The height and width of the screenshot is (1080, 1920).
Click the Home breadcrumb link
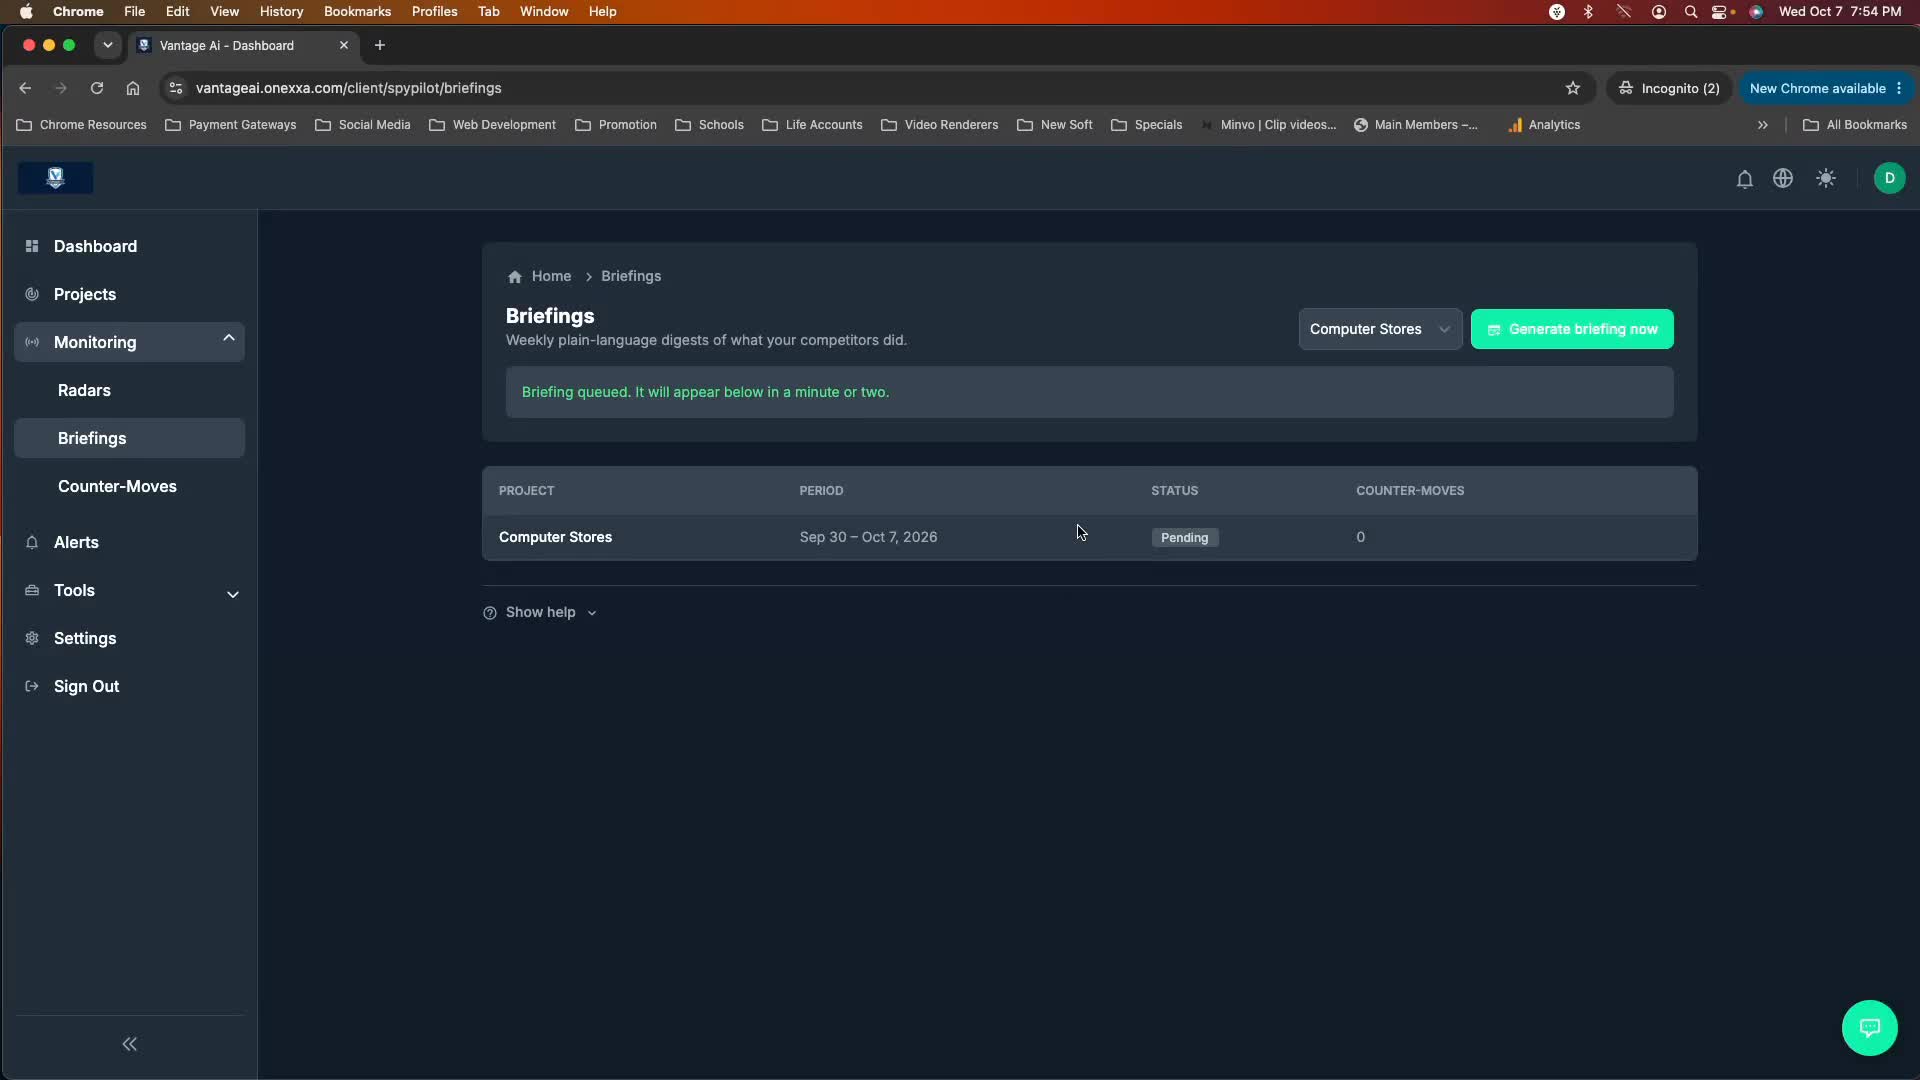(x=551, y=277)
